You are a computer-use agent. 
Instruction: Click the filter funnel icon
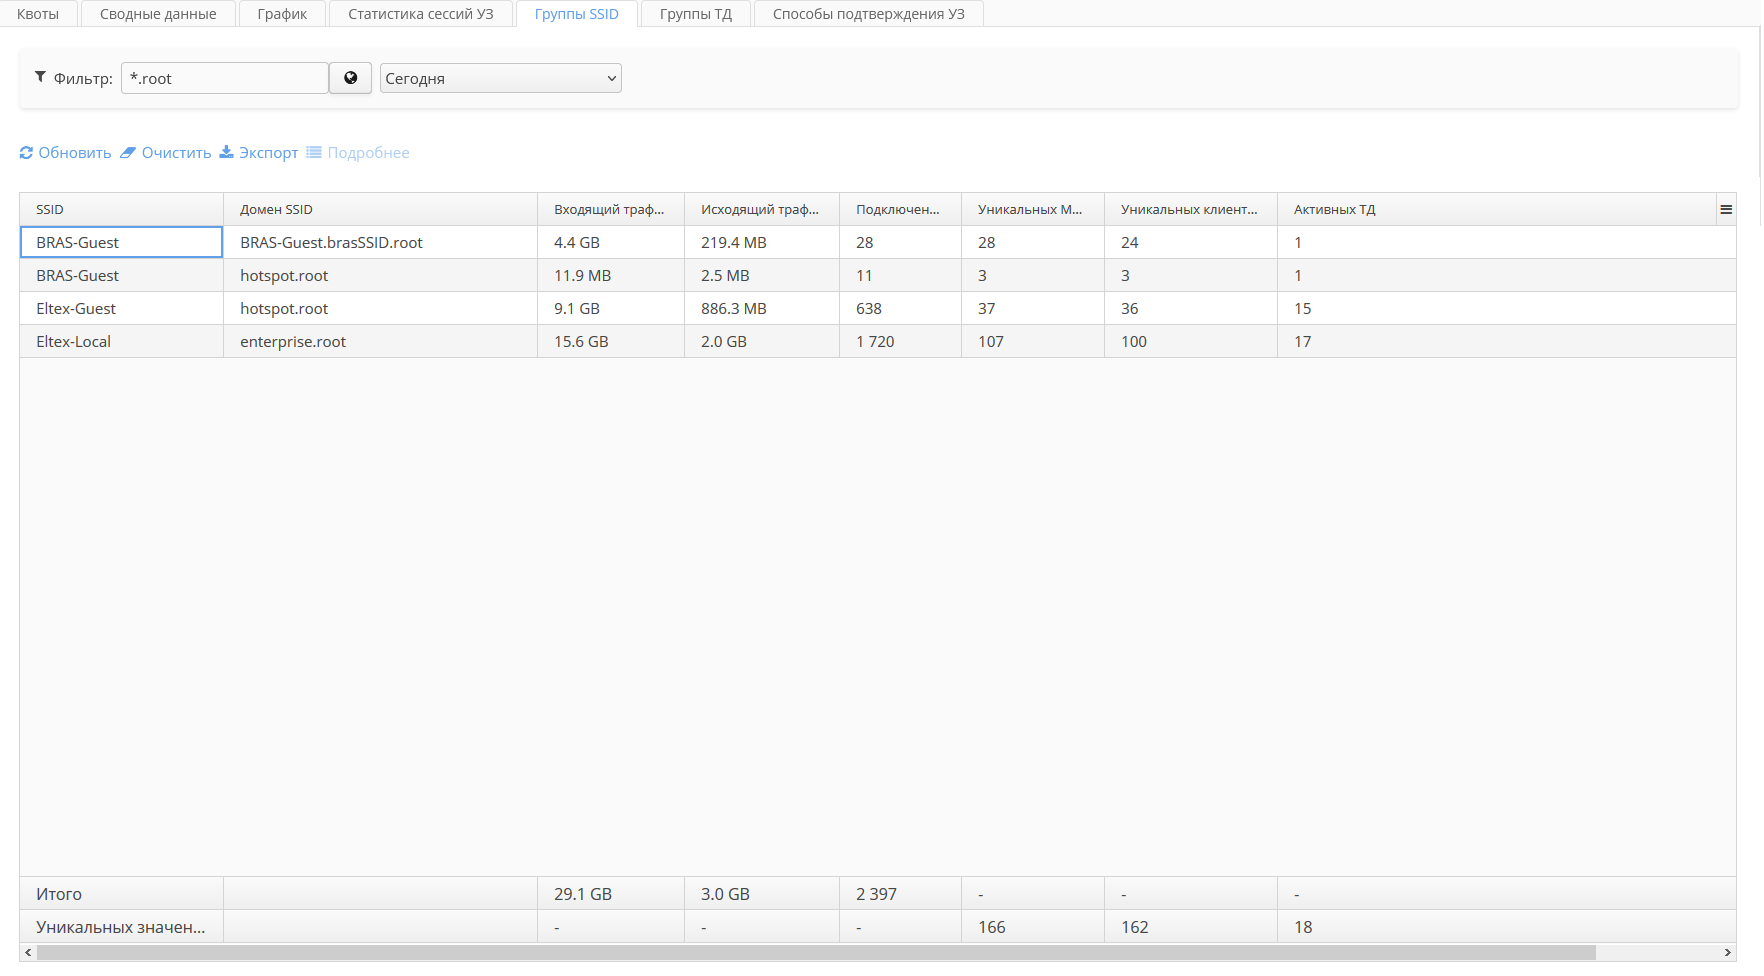click(40, 77)
